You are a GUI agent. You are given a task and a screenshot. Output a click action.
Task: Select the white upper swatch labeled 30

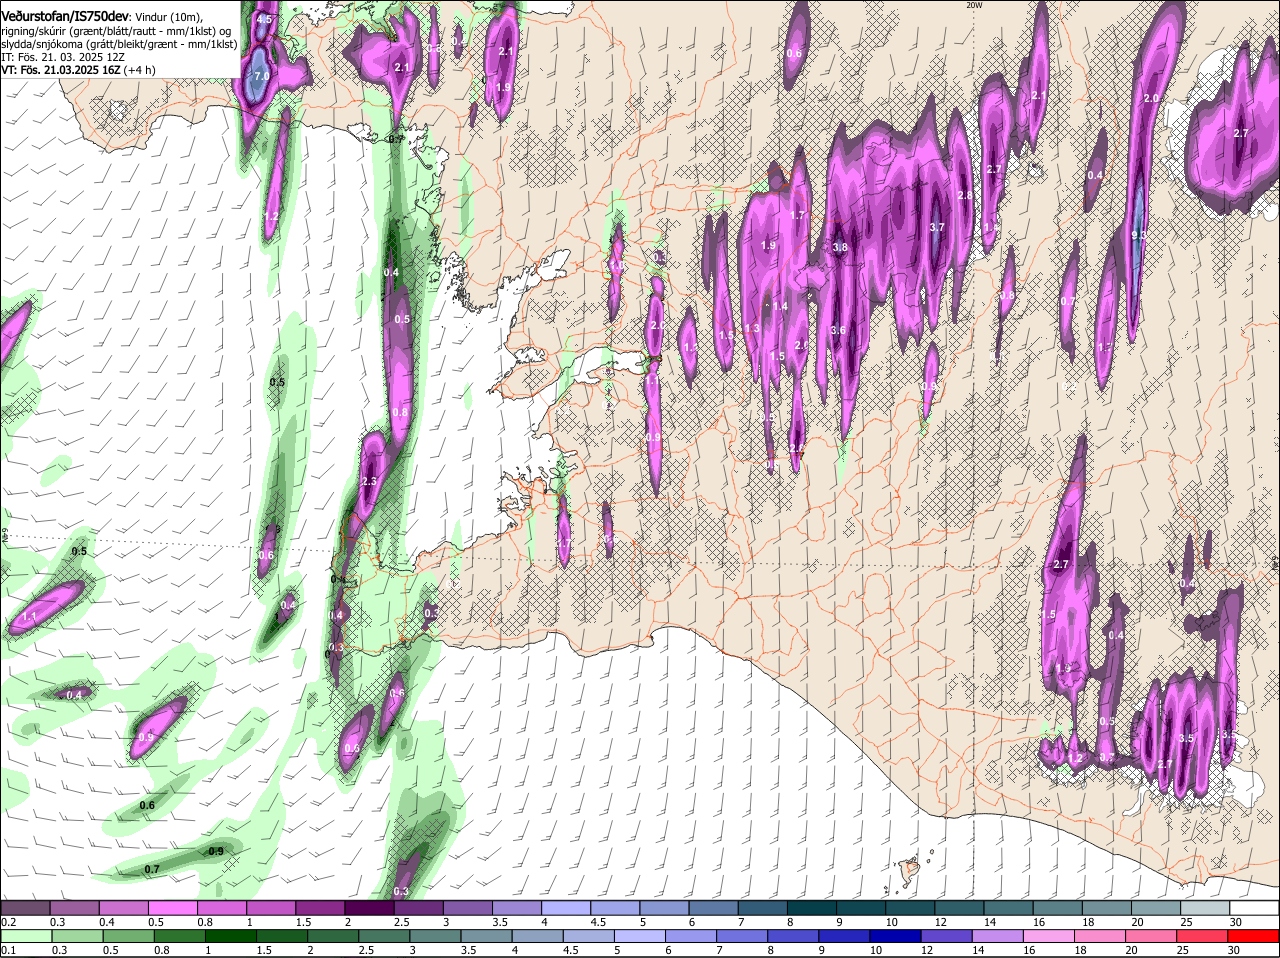(x=1255, y=907)
